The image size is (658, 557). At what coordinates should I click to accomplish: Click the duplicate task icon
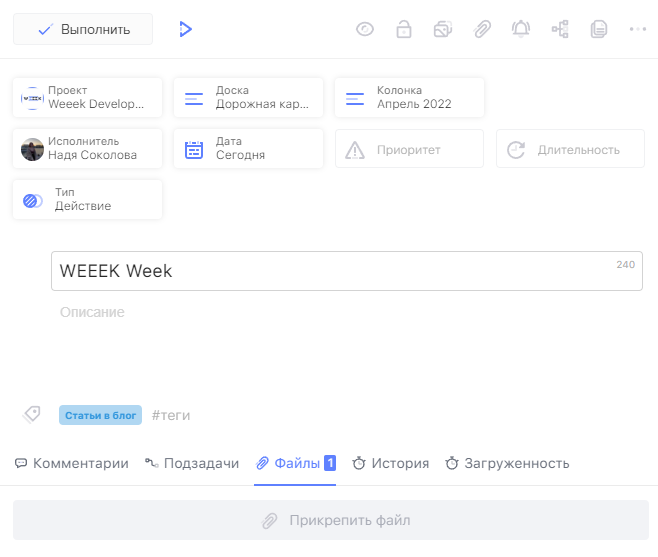click(x=442, y=29)
